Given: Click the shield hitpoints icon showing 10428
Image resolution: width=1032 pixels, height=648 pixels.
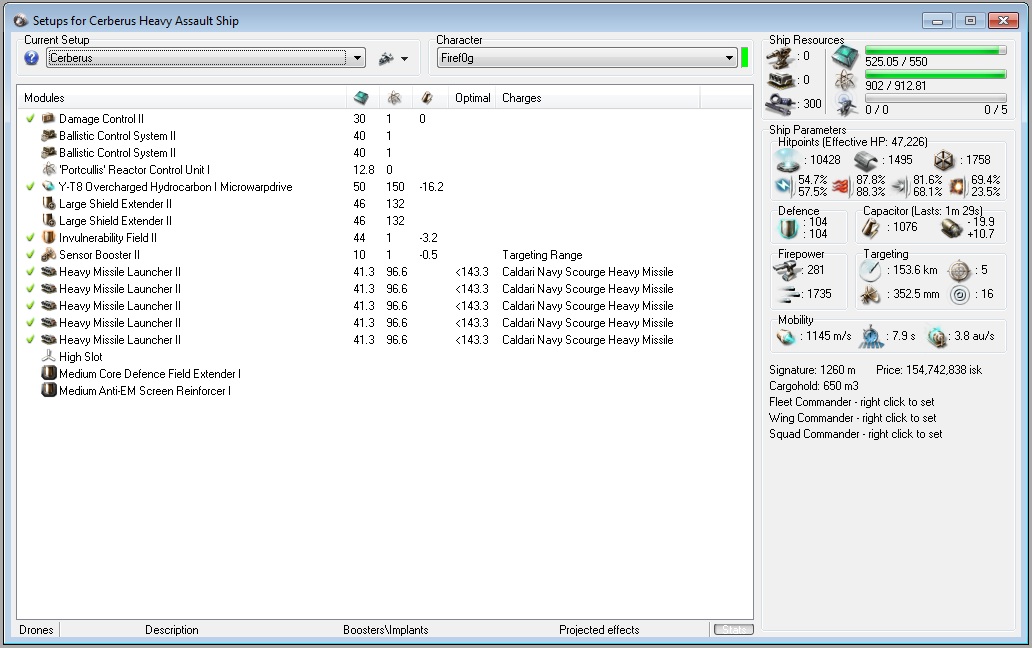Looking at the screenshot, I should point(788,160).
